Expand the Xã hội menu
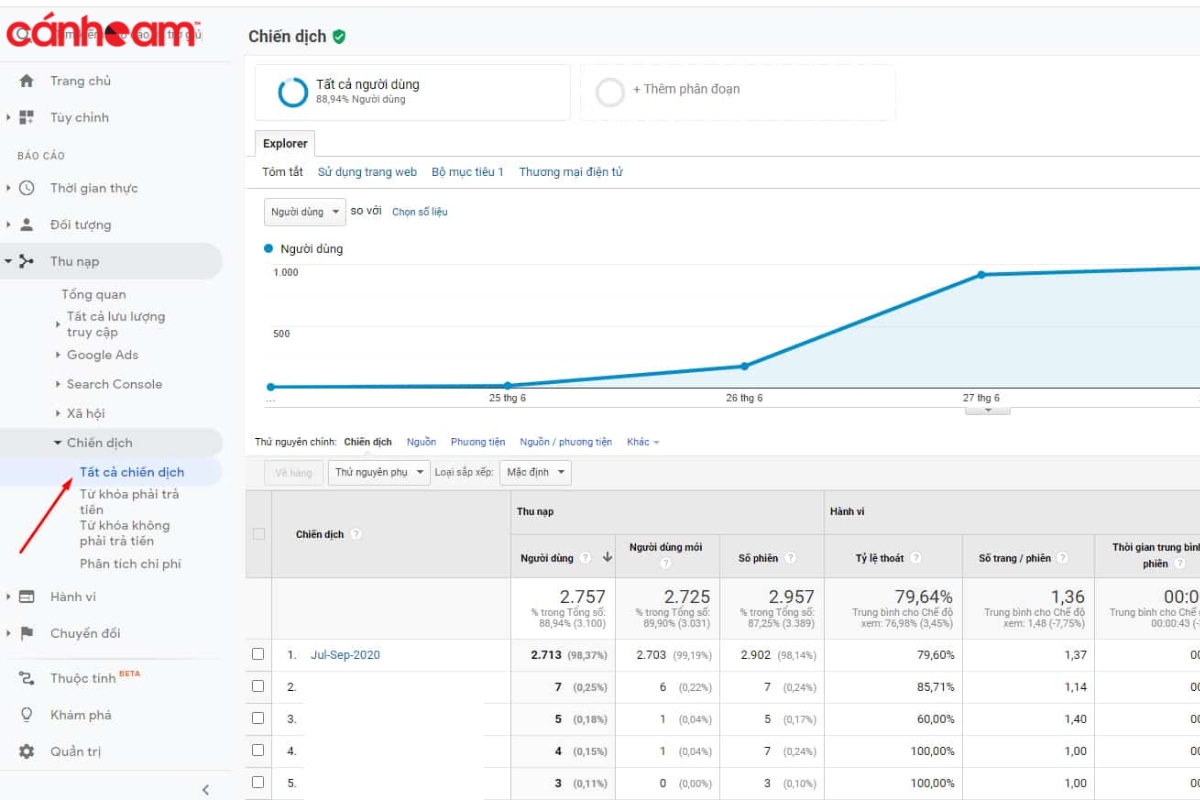The height and width of the screenshot is (800, 1200). click(57, 413)
